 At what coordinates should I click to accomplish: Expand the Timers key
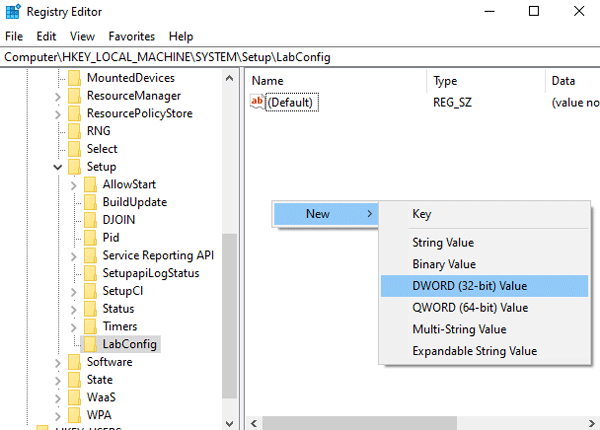(73, 327)
